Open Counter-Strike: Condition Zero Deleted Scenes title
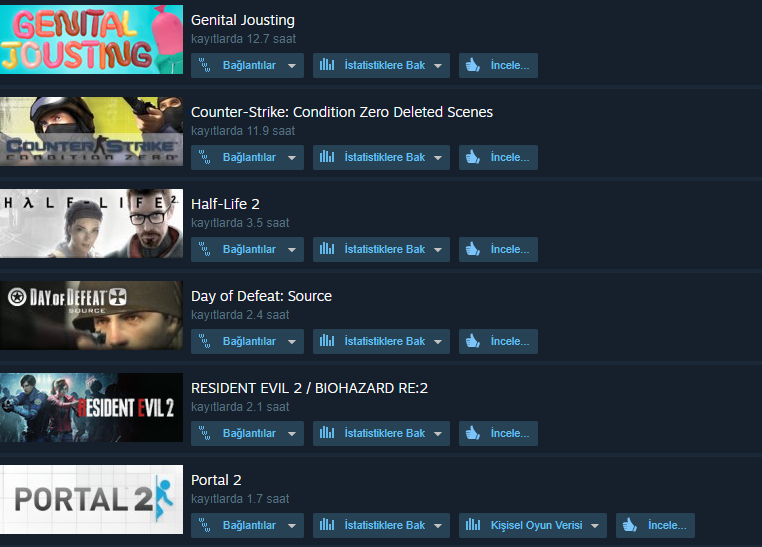 click(x=342, y=112)
